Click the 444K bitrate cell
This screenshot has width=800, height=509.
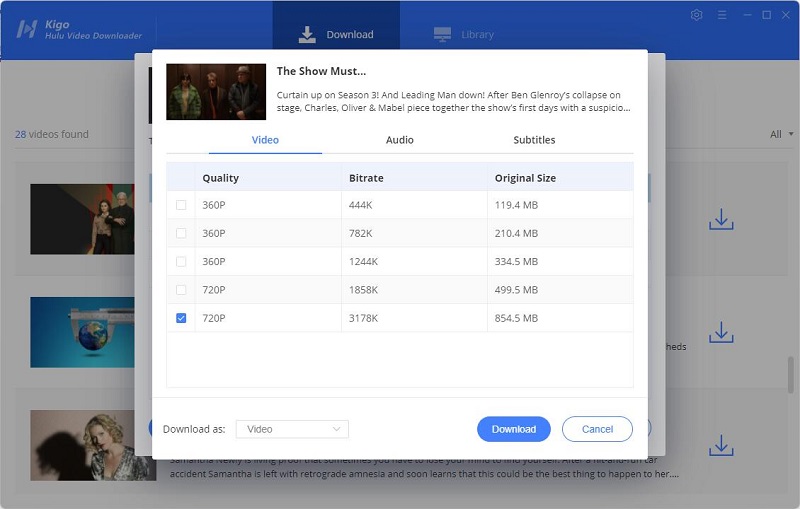pyautogui.click(x=414, y=205)
